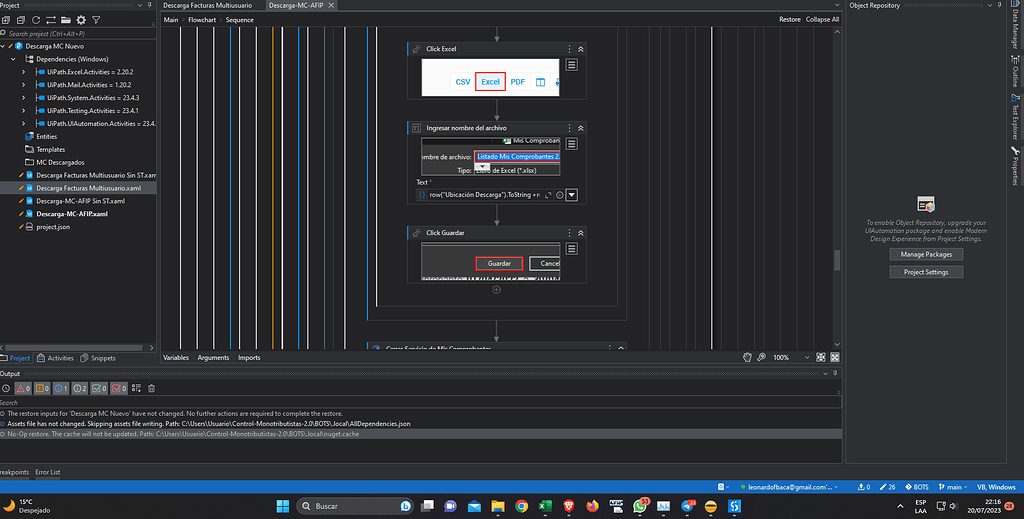The image size is (1024, 519).
Task: Click the Manage Packages button
Action: [925, 254]
